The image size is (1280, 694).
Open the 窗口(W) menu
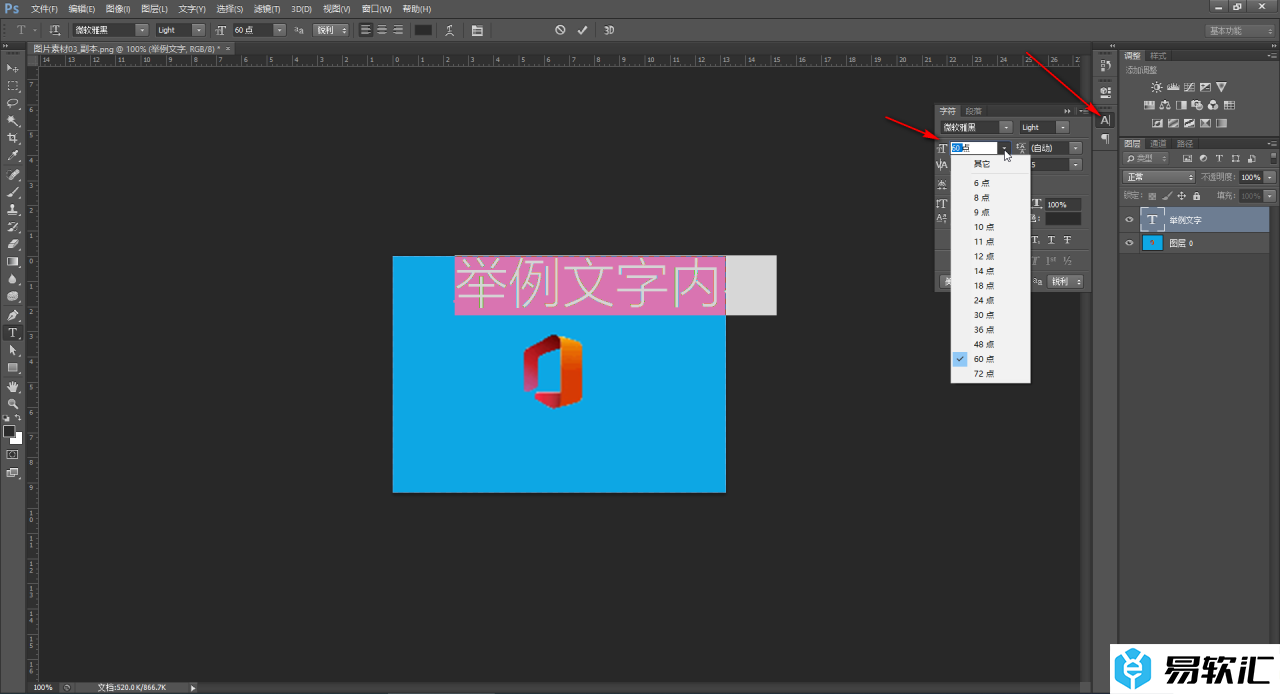coord(376,8)
